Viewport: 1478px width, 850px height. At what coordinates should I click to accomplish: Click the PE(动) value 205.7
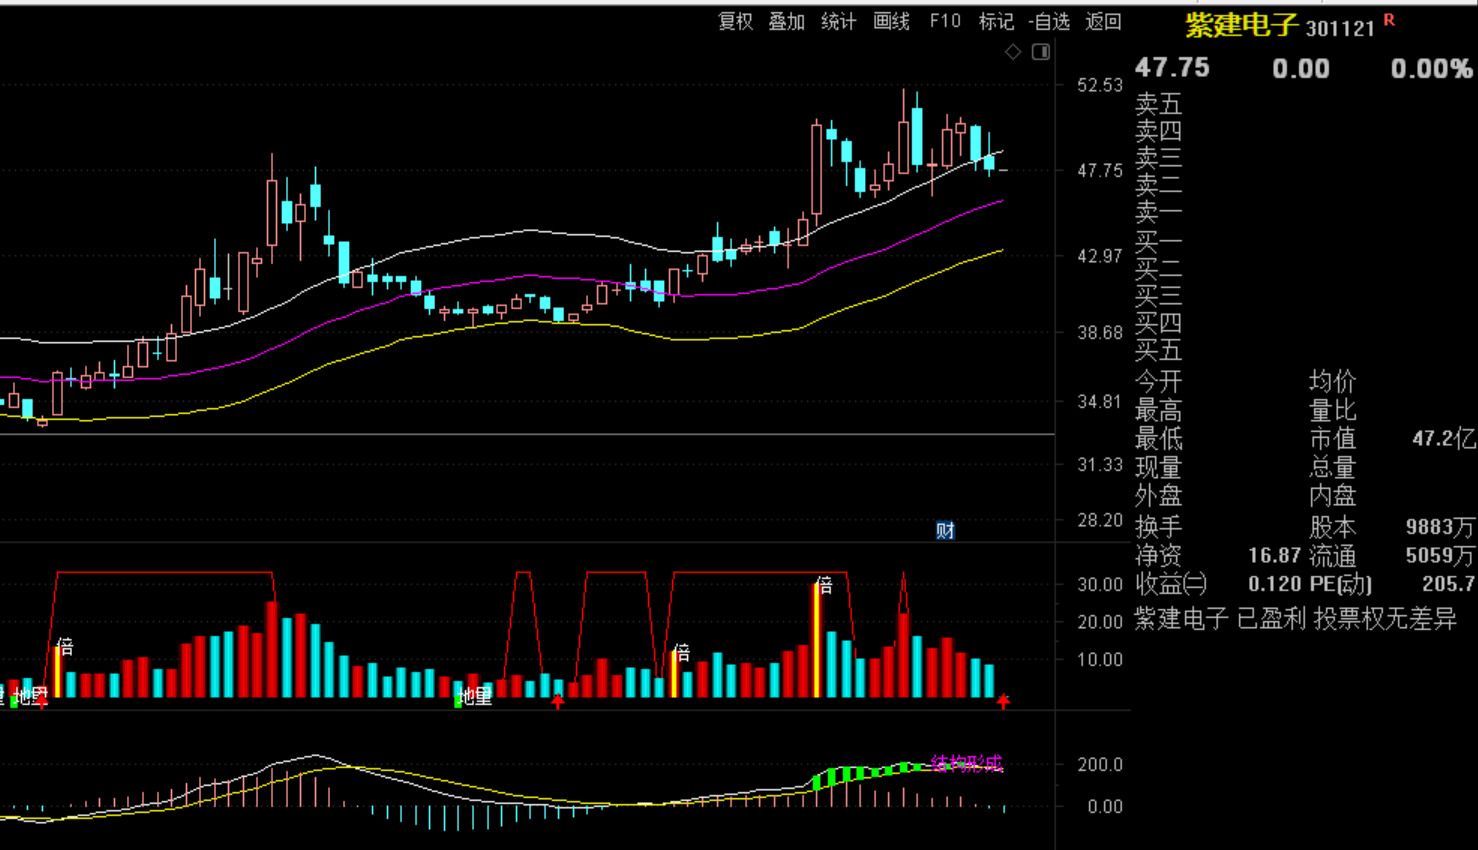[x=1449, y=584]
